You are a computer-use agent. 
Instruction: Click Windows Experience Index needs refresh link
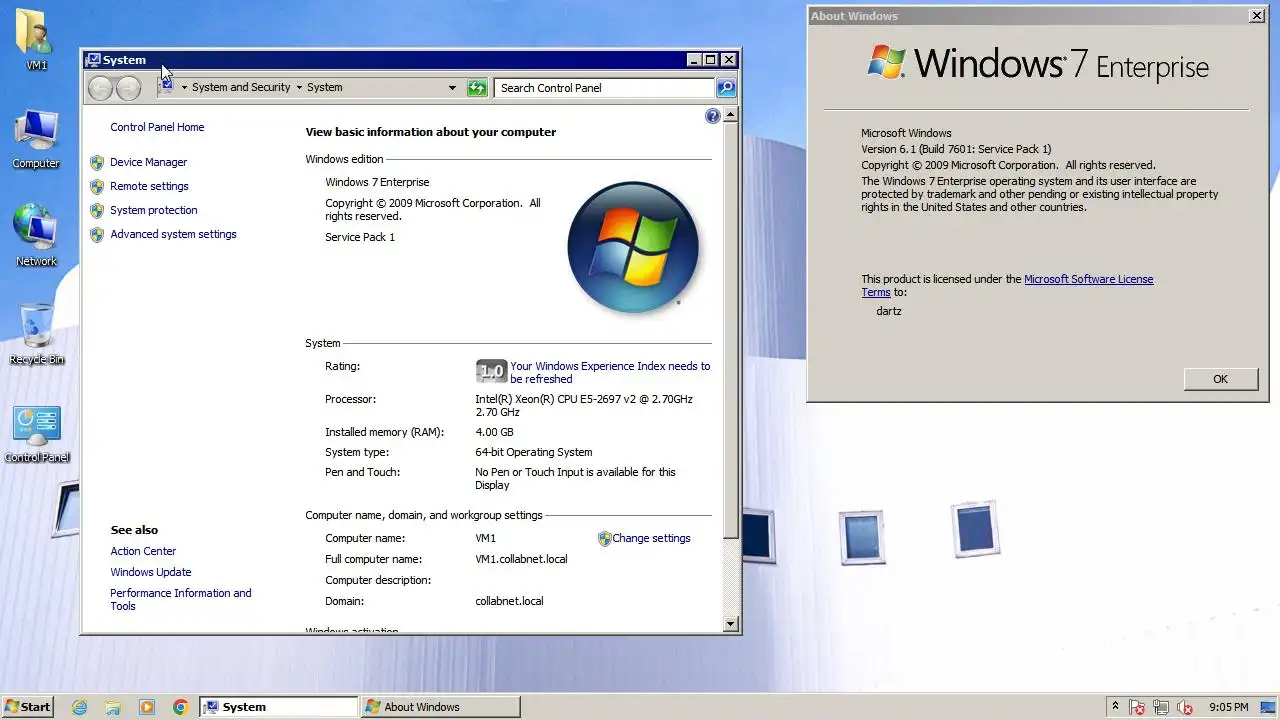click(x=610, y=372)
